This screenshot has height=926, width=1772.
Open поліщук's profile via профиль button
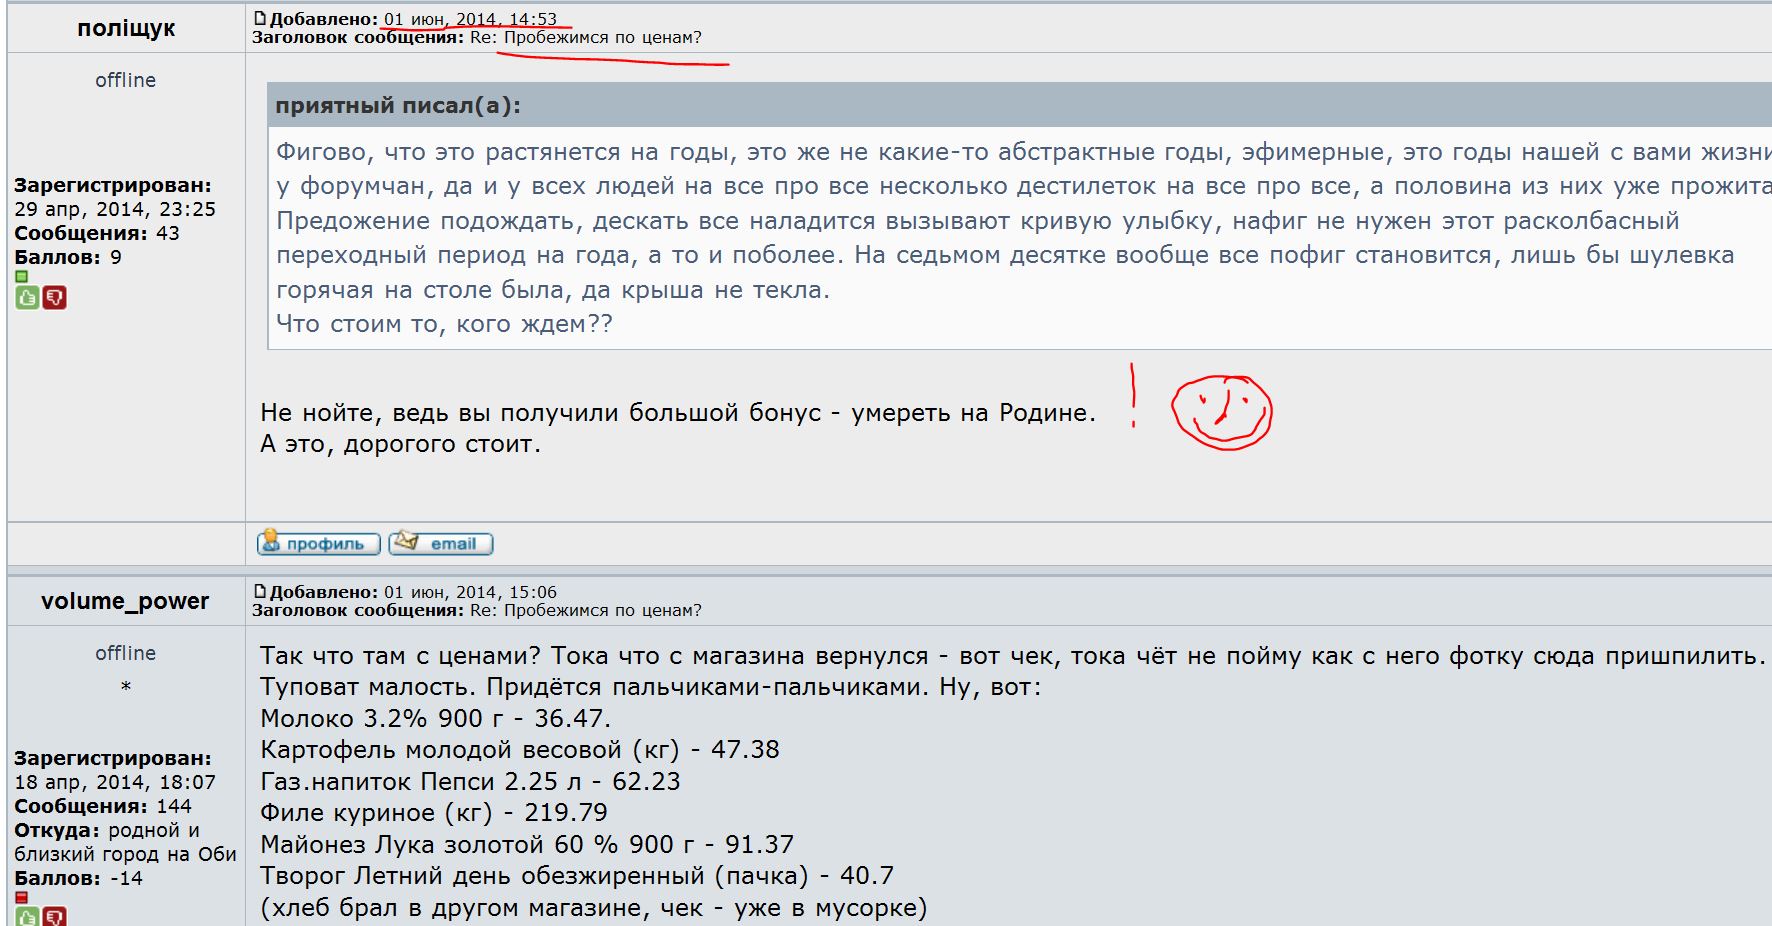[x=318, y=543]
